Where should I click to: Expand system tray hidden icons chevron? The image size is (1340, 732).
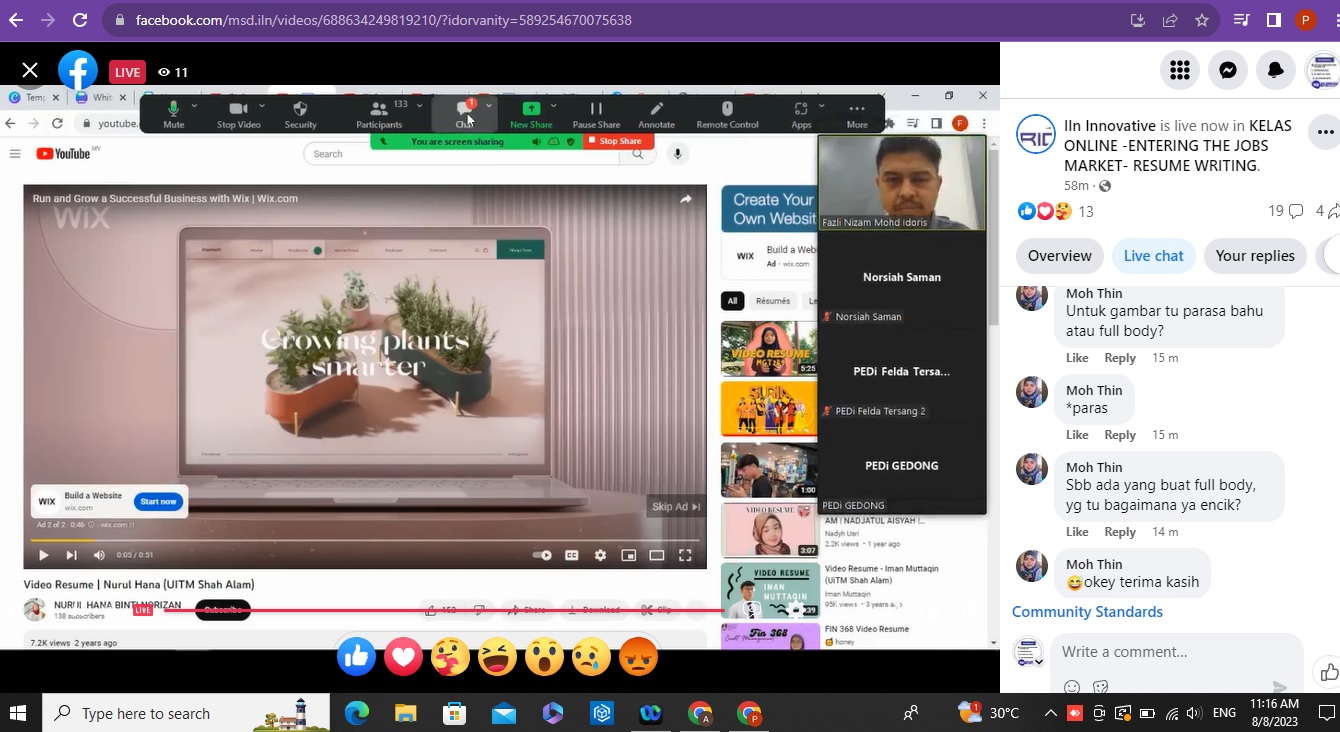1050,713
